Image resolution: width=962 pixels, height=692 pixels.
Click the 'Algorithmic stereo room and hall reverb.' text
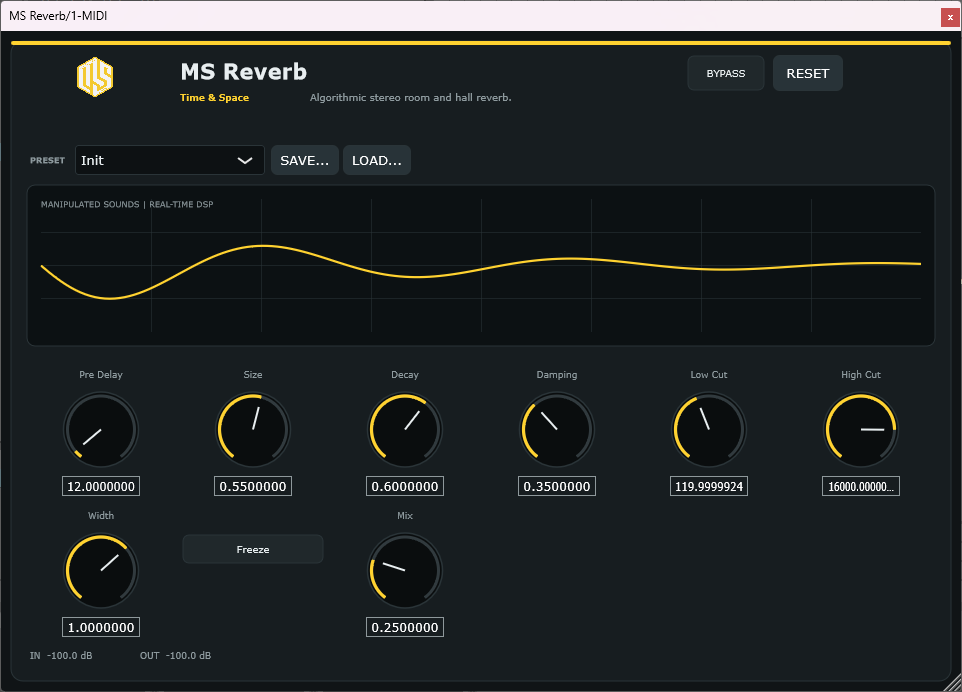pyautogui.click(x=410, y=98)
